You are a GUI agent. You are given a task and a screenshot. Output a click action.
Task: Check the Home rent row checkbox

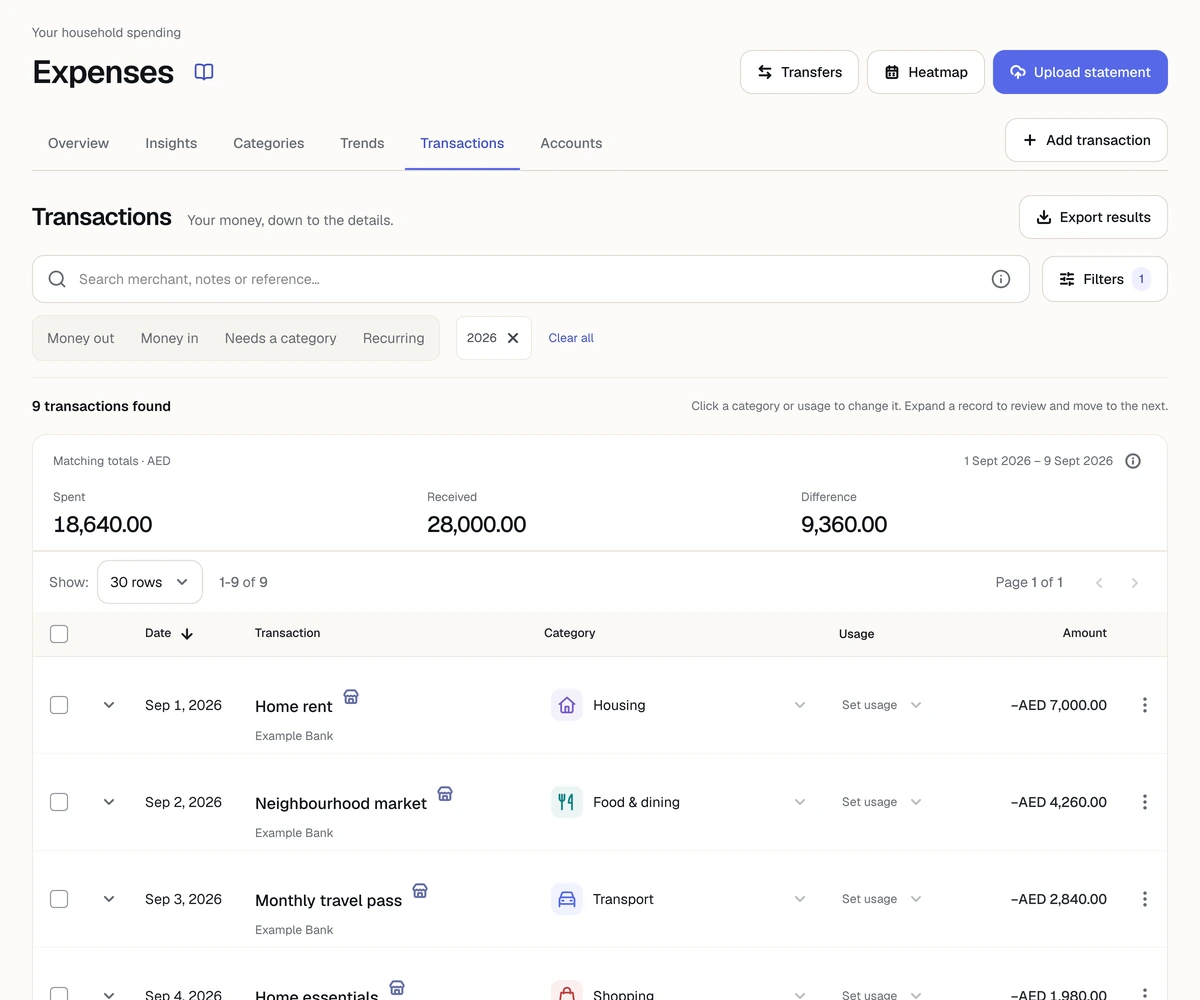tap(59, 705)
